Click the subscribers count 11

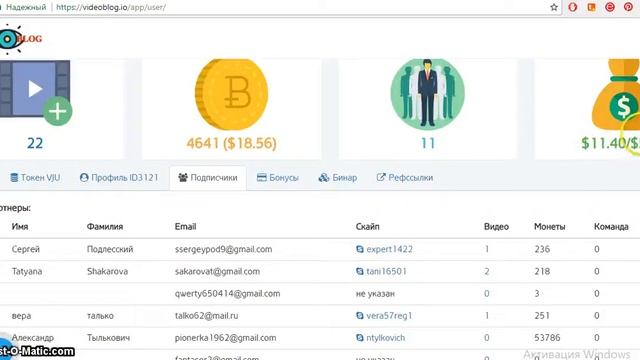pyautogui.click(x=428, y=143)
